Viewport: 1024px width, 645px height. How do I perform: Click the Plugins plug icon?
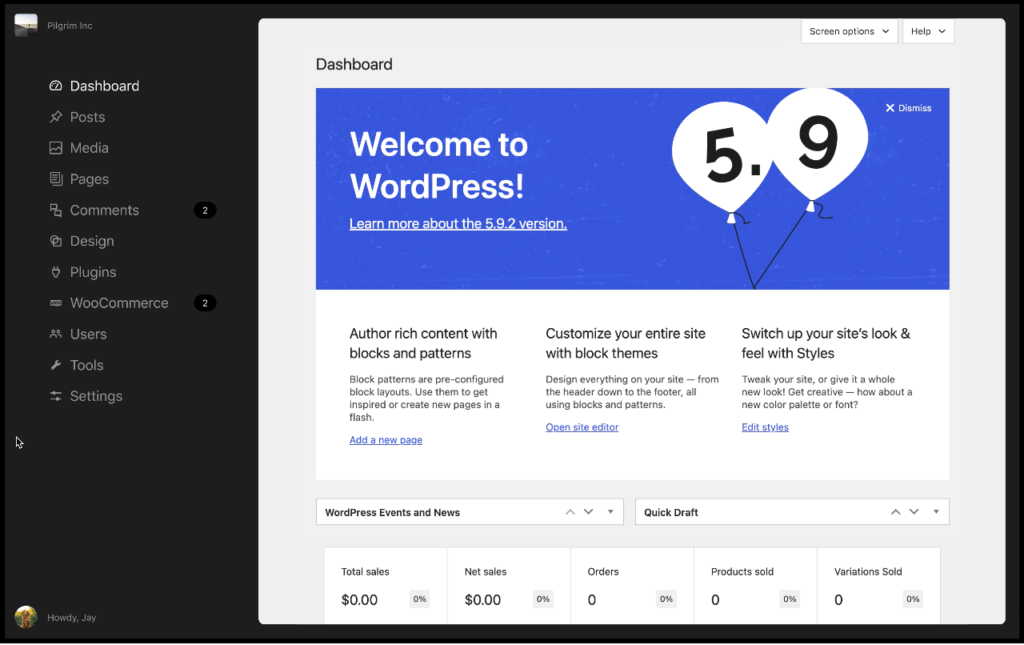56,272
